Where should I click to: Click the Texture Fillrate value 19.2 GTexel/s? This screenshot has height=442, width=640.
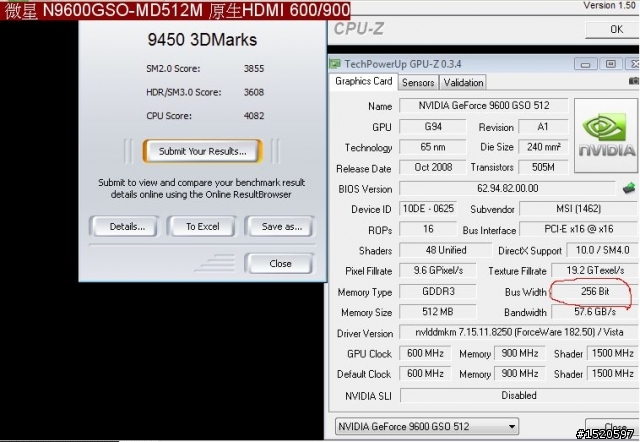pos(595,270)
